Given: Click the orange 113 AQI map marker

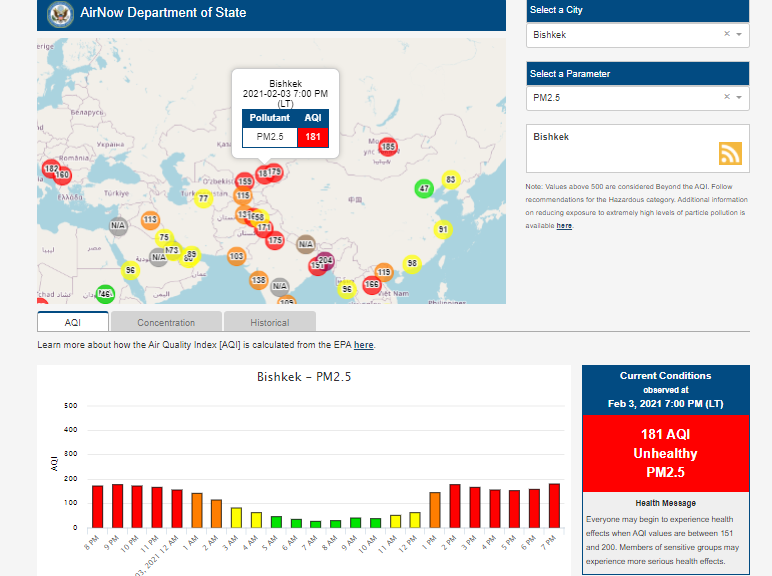Looking at the screenshot, I should 150,220.
